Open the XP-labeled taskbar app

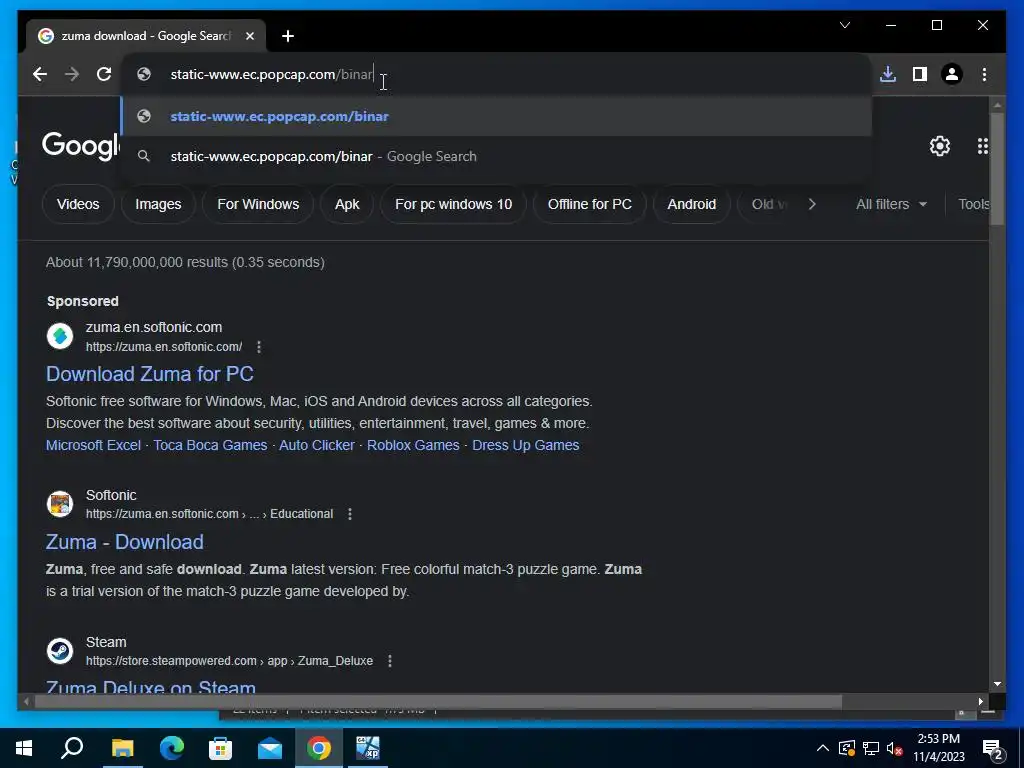coord(368,748)
